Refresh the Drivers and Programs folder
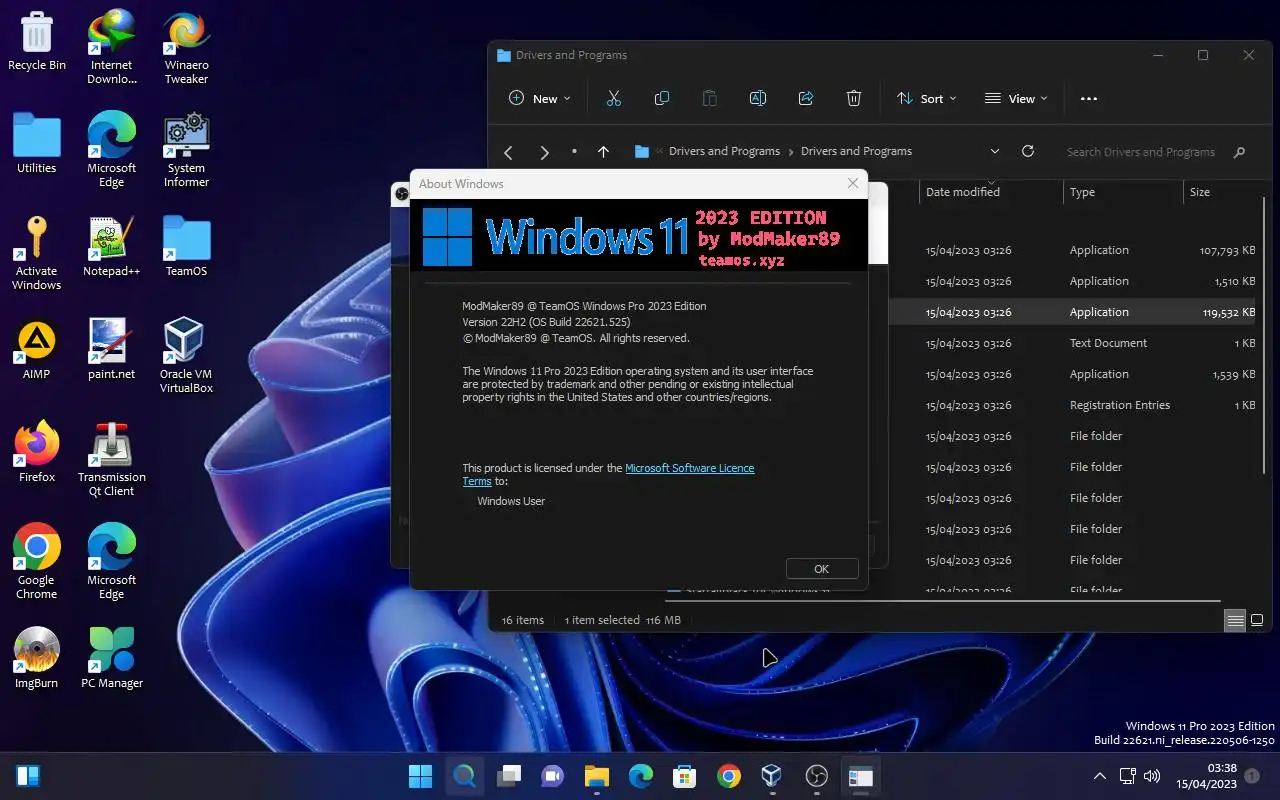 click(x=1027, y=151)
